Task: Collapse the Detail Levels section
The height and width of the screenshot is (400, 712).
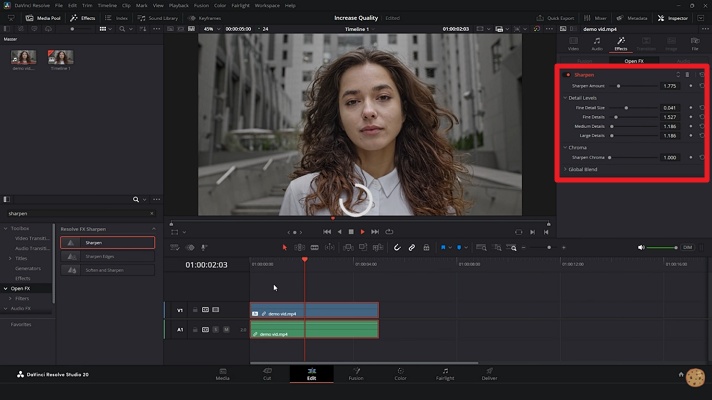Action: tap(564, 98)
